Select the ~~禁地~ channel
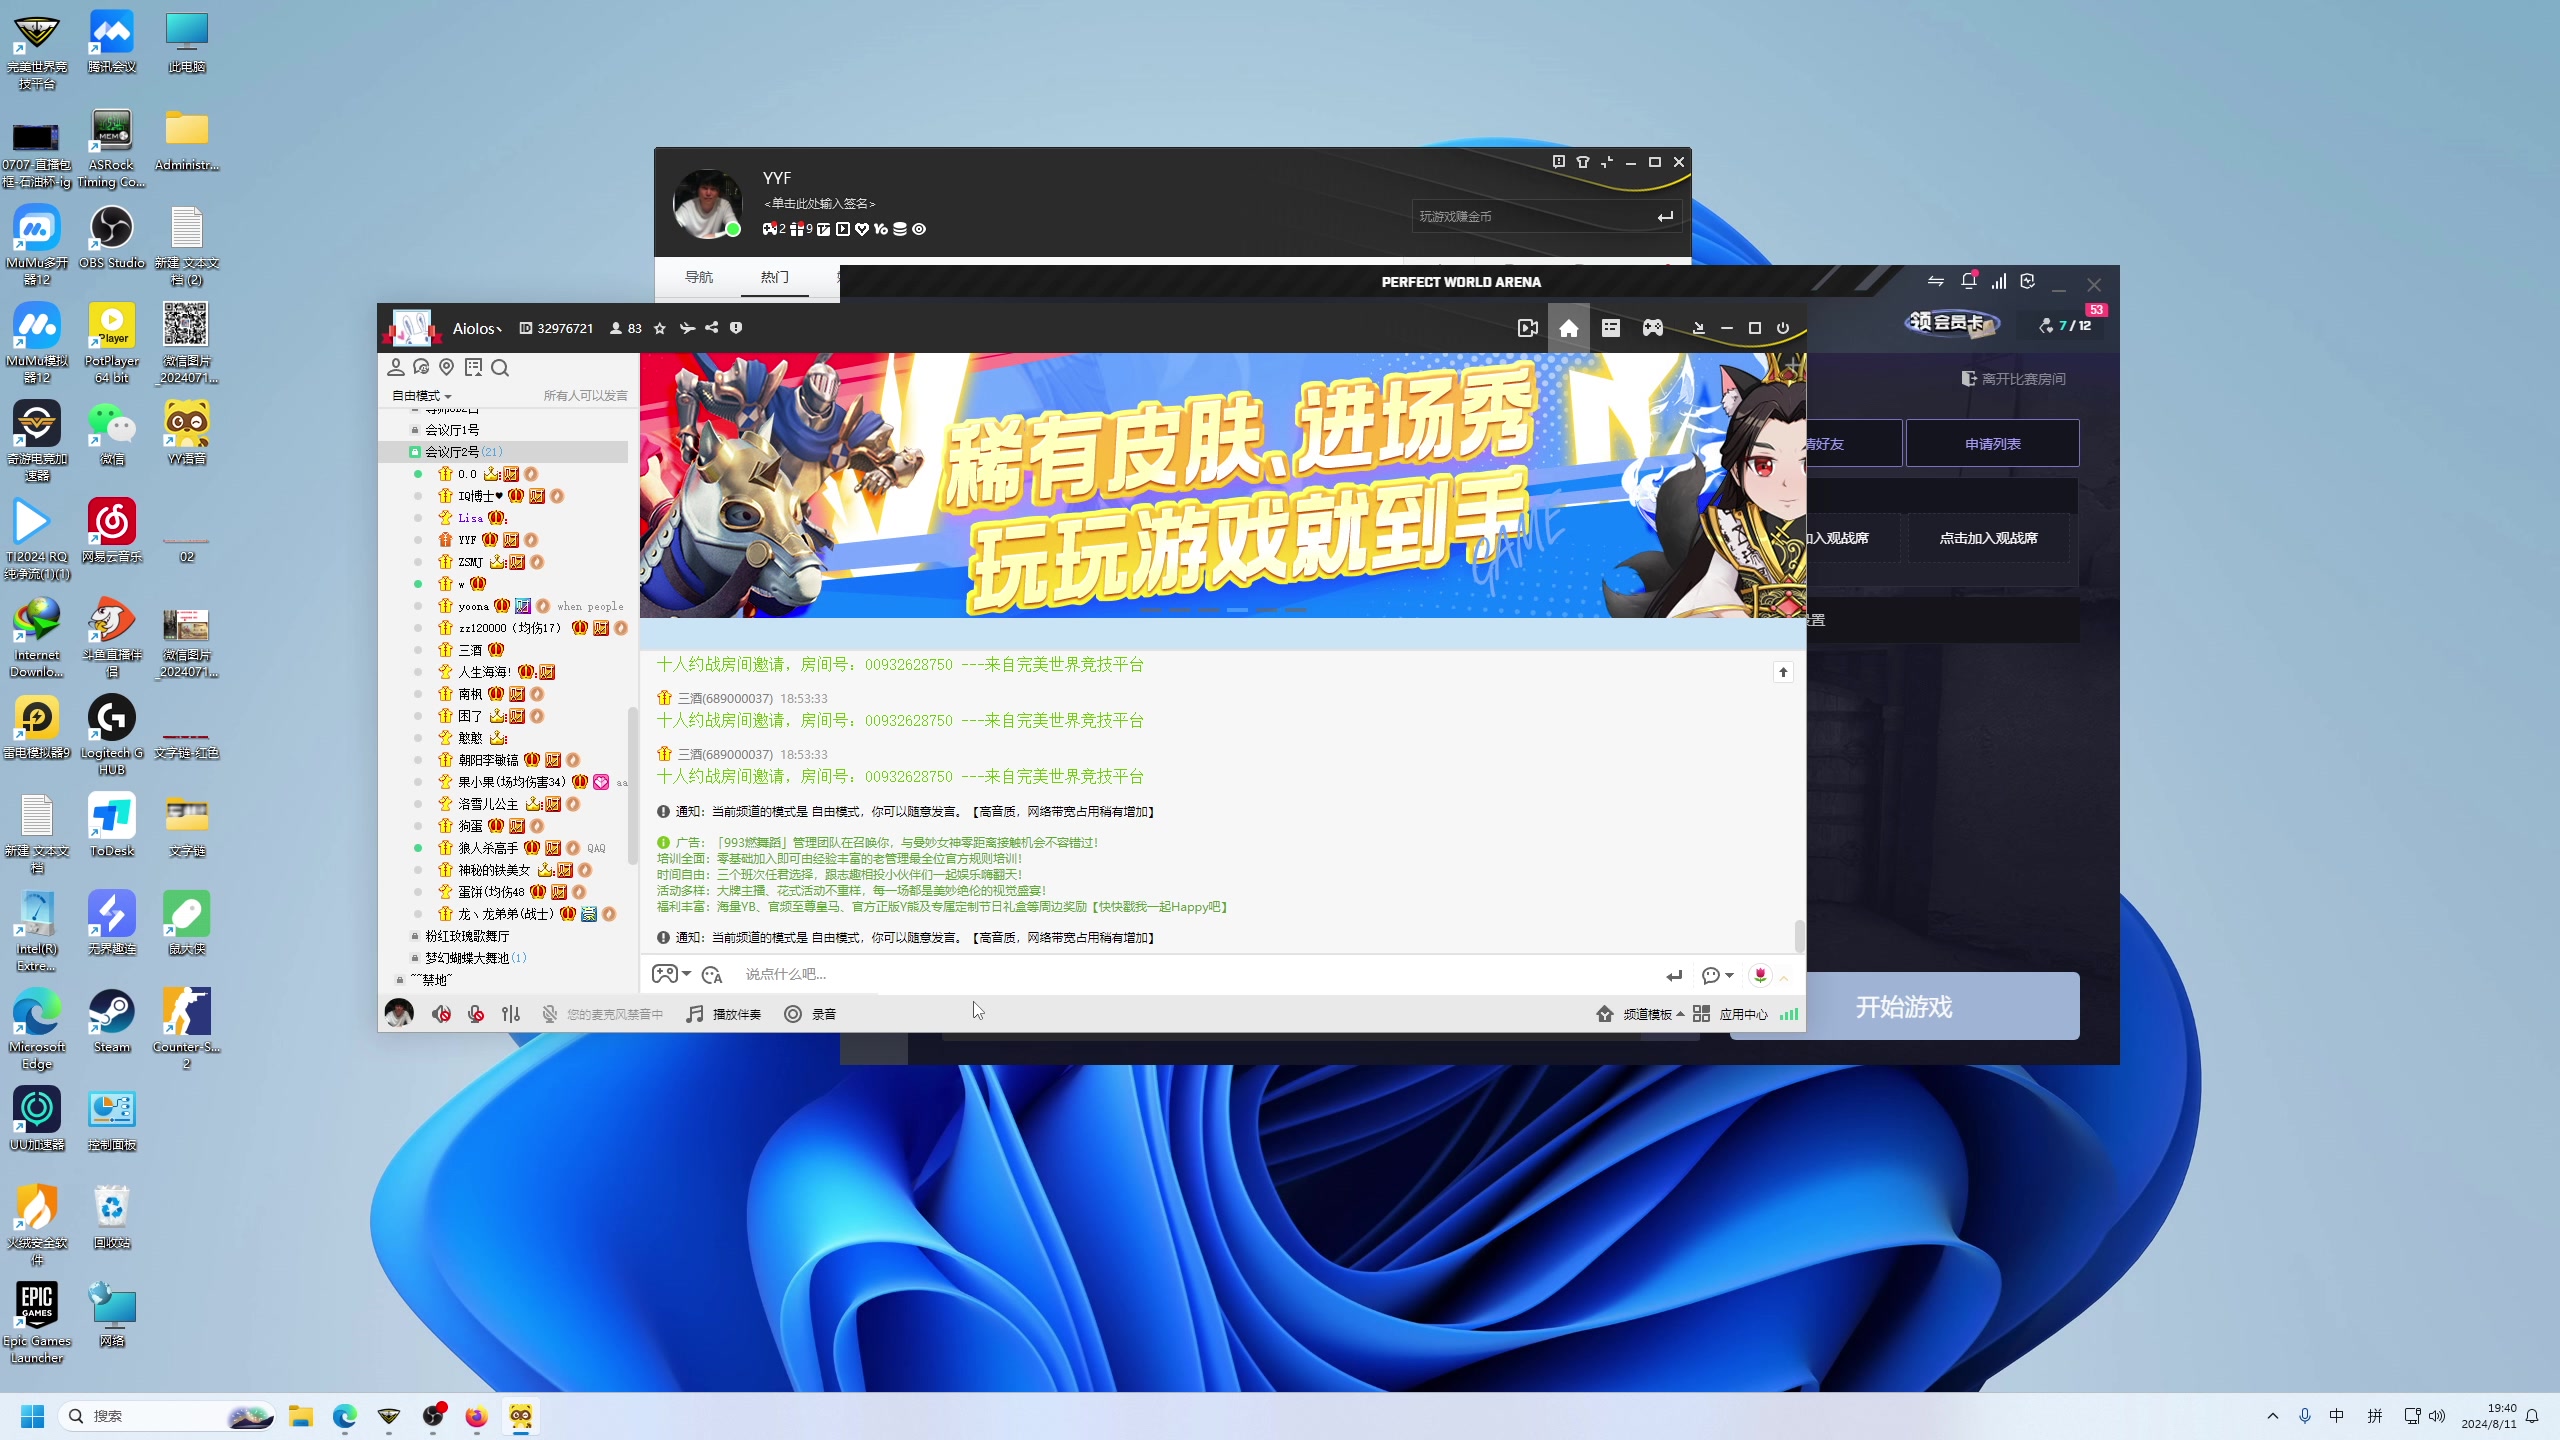The width and height of the screenshot is (2560, 1440). click(432, 980)
